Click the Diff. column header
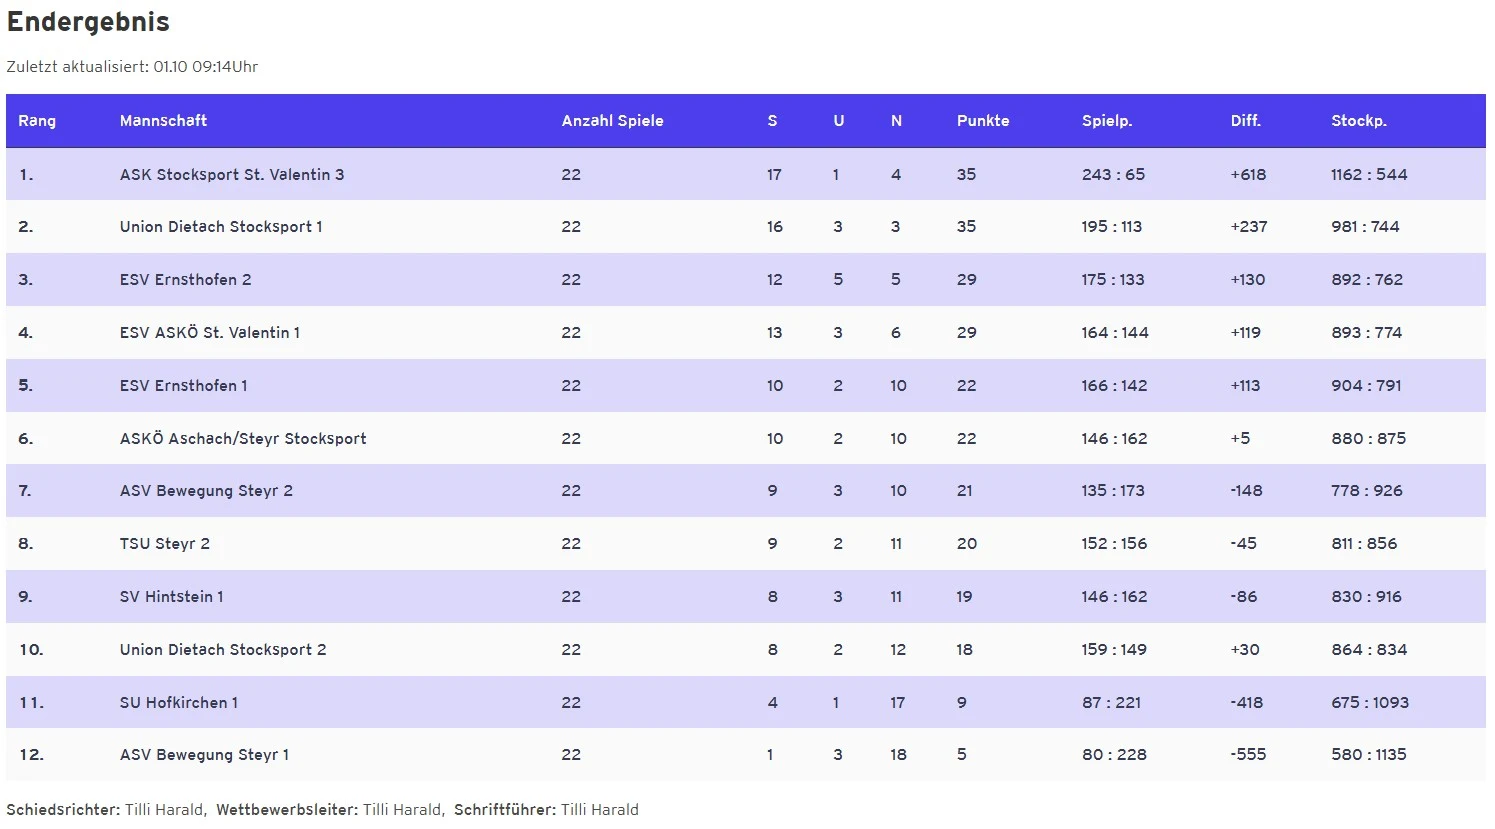This screenshot has width=1495, height=829. [x=1245, y=121]
